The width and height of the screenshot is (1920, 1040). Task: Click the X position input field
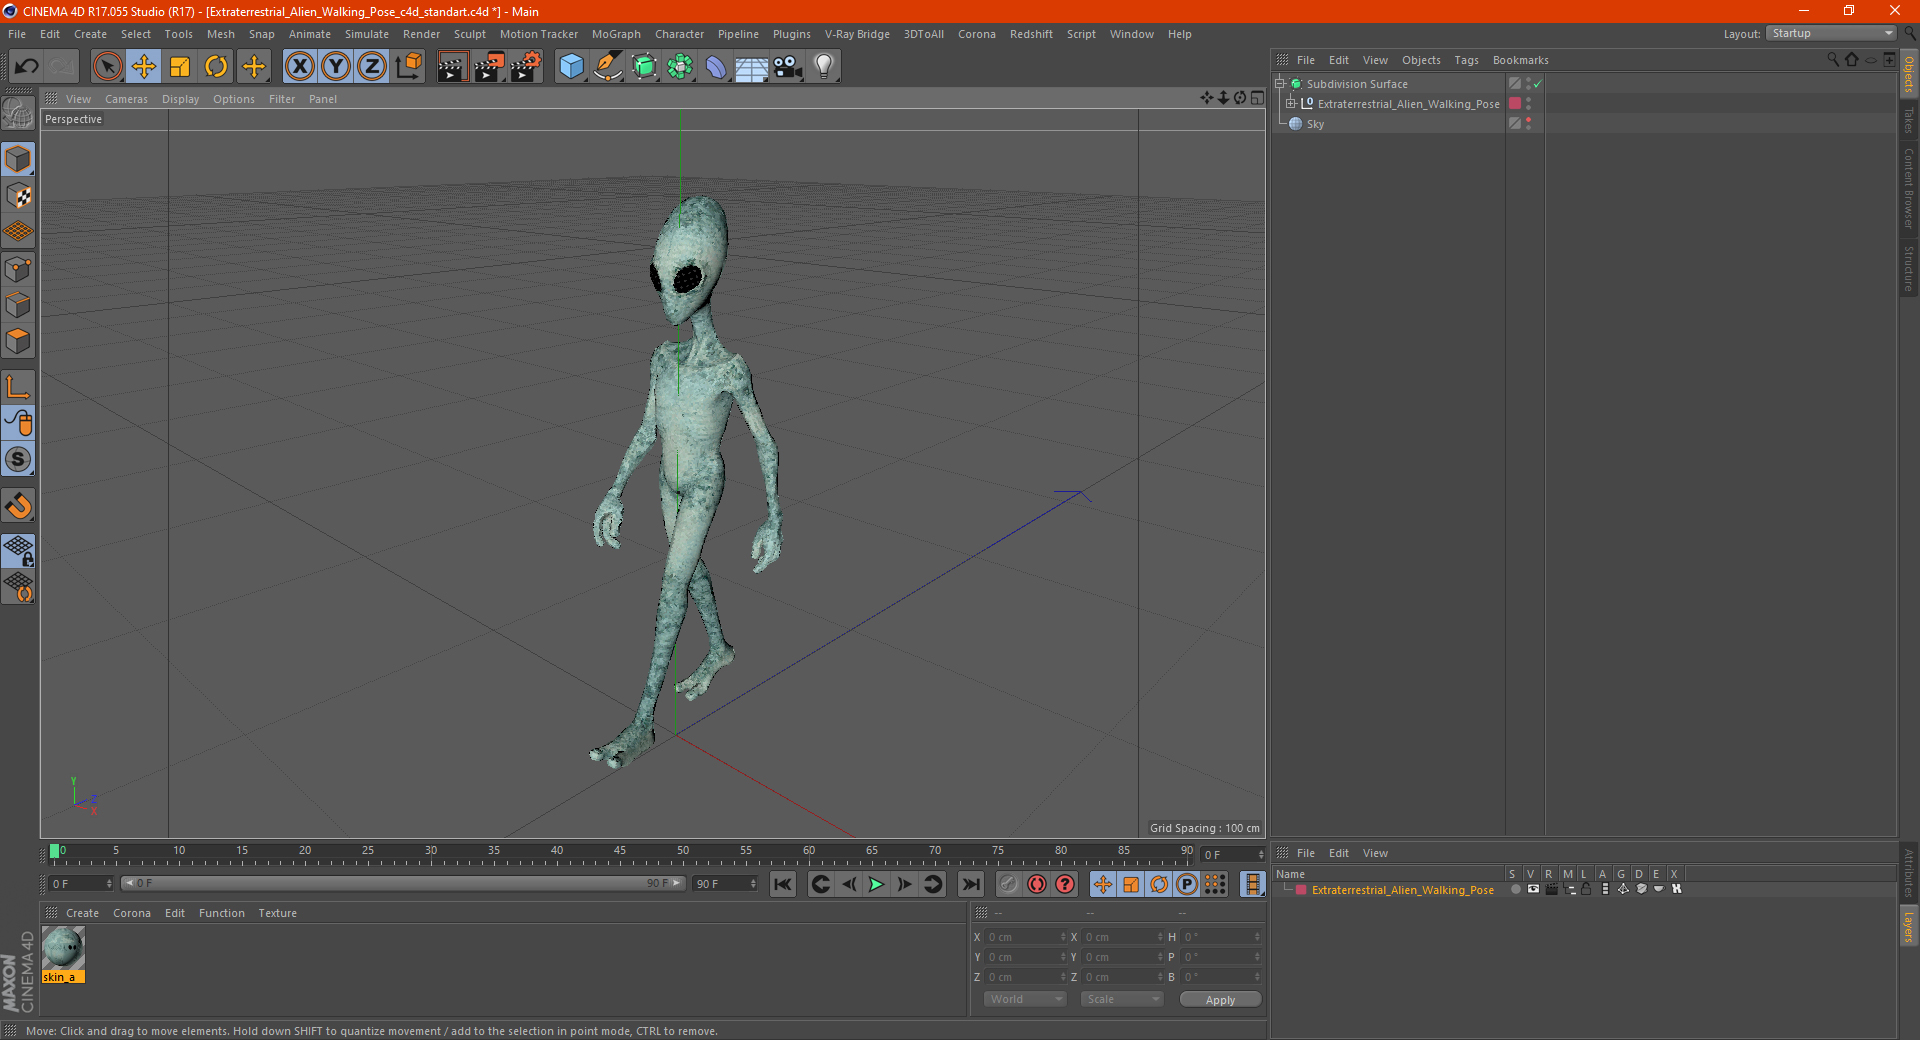(1026, 937)
